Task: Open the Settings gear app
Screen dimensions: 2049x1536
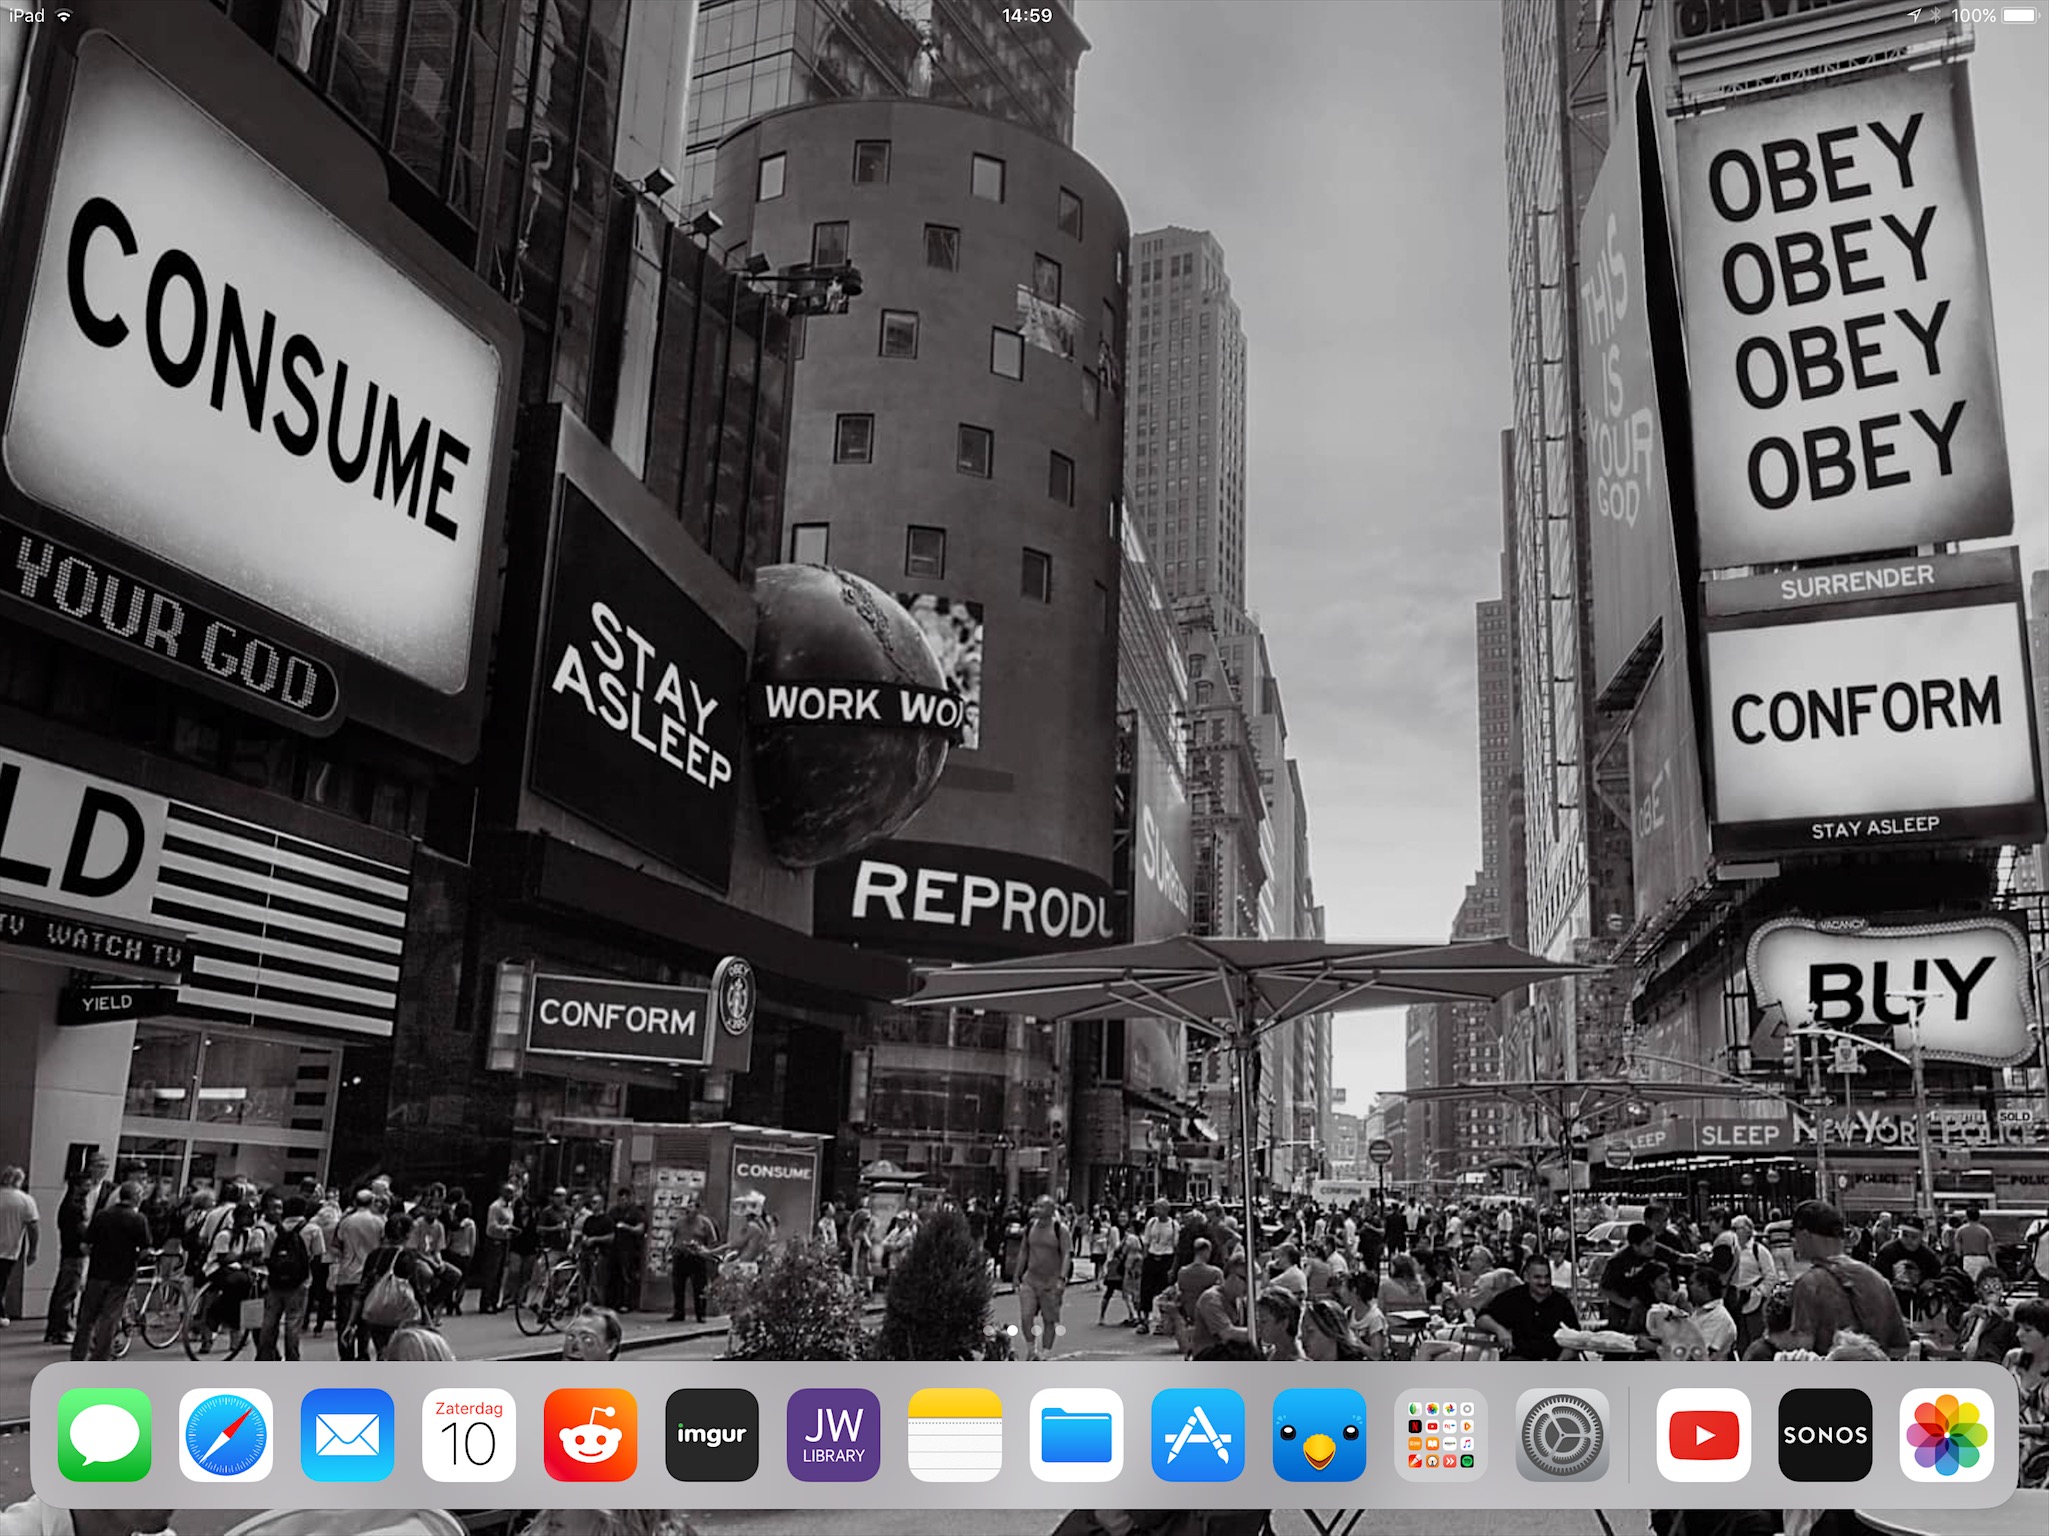Action: (x=1562, y=1434)
